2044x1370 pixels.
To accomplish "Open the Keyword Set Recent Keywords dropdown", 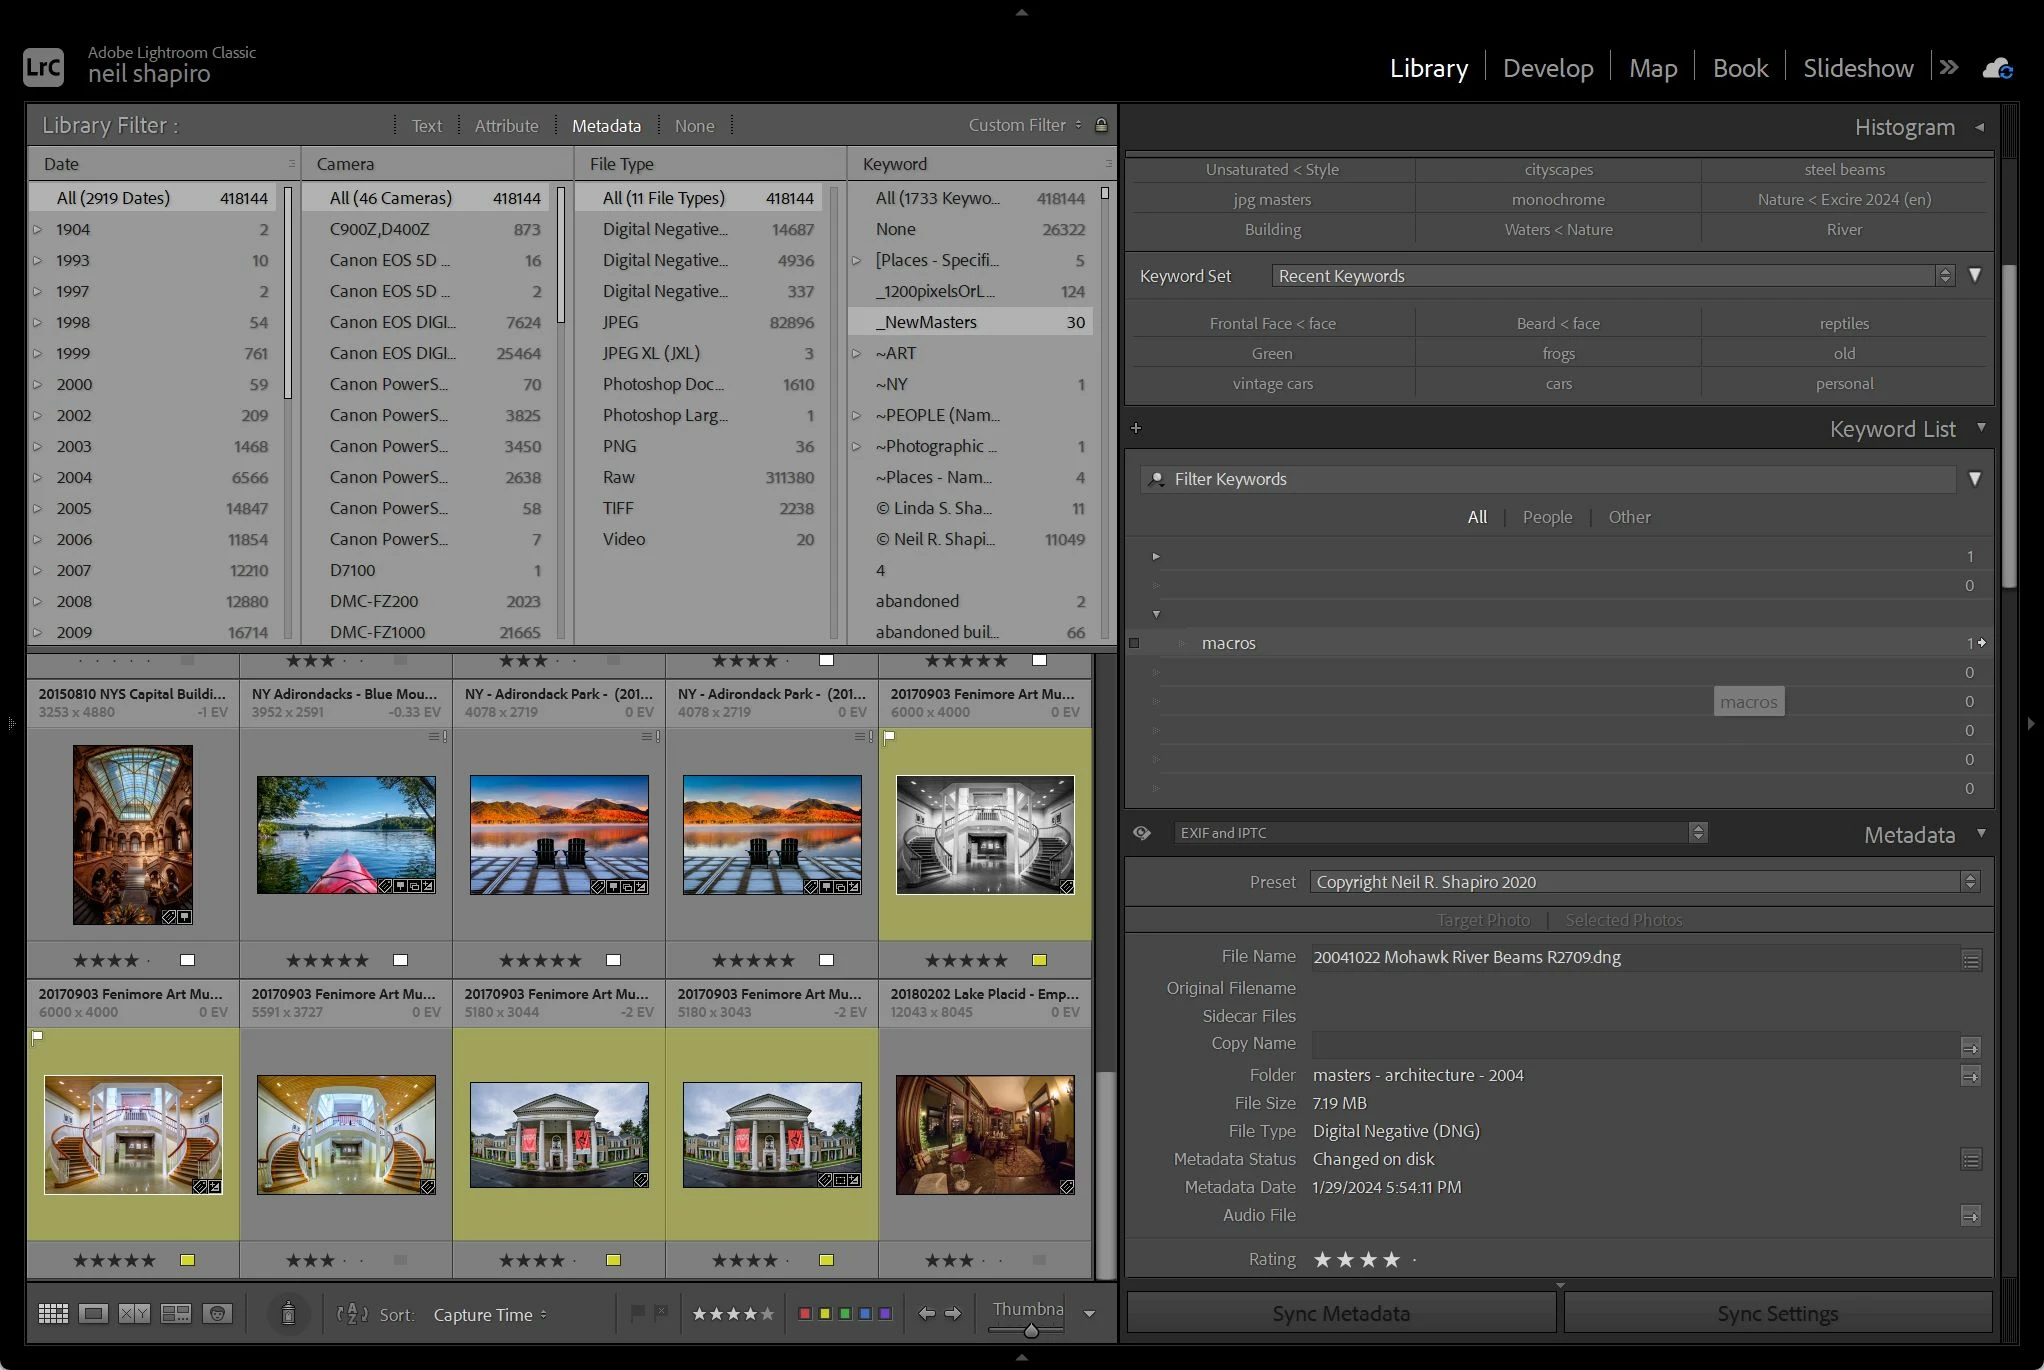I will [x=1612, y=276].
